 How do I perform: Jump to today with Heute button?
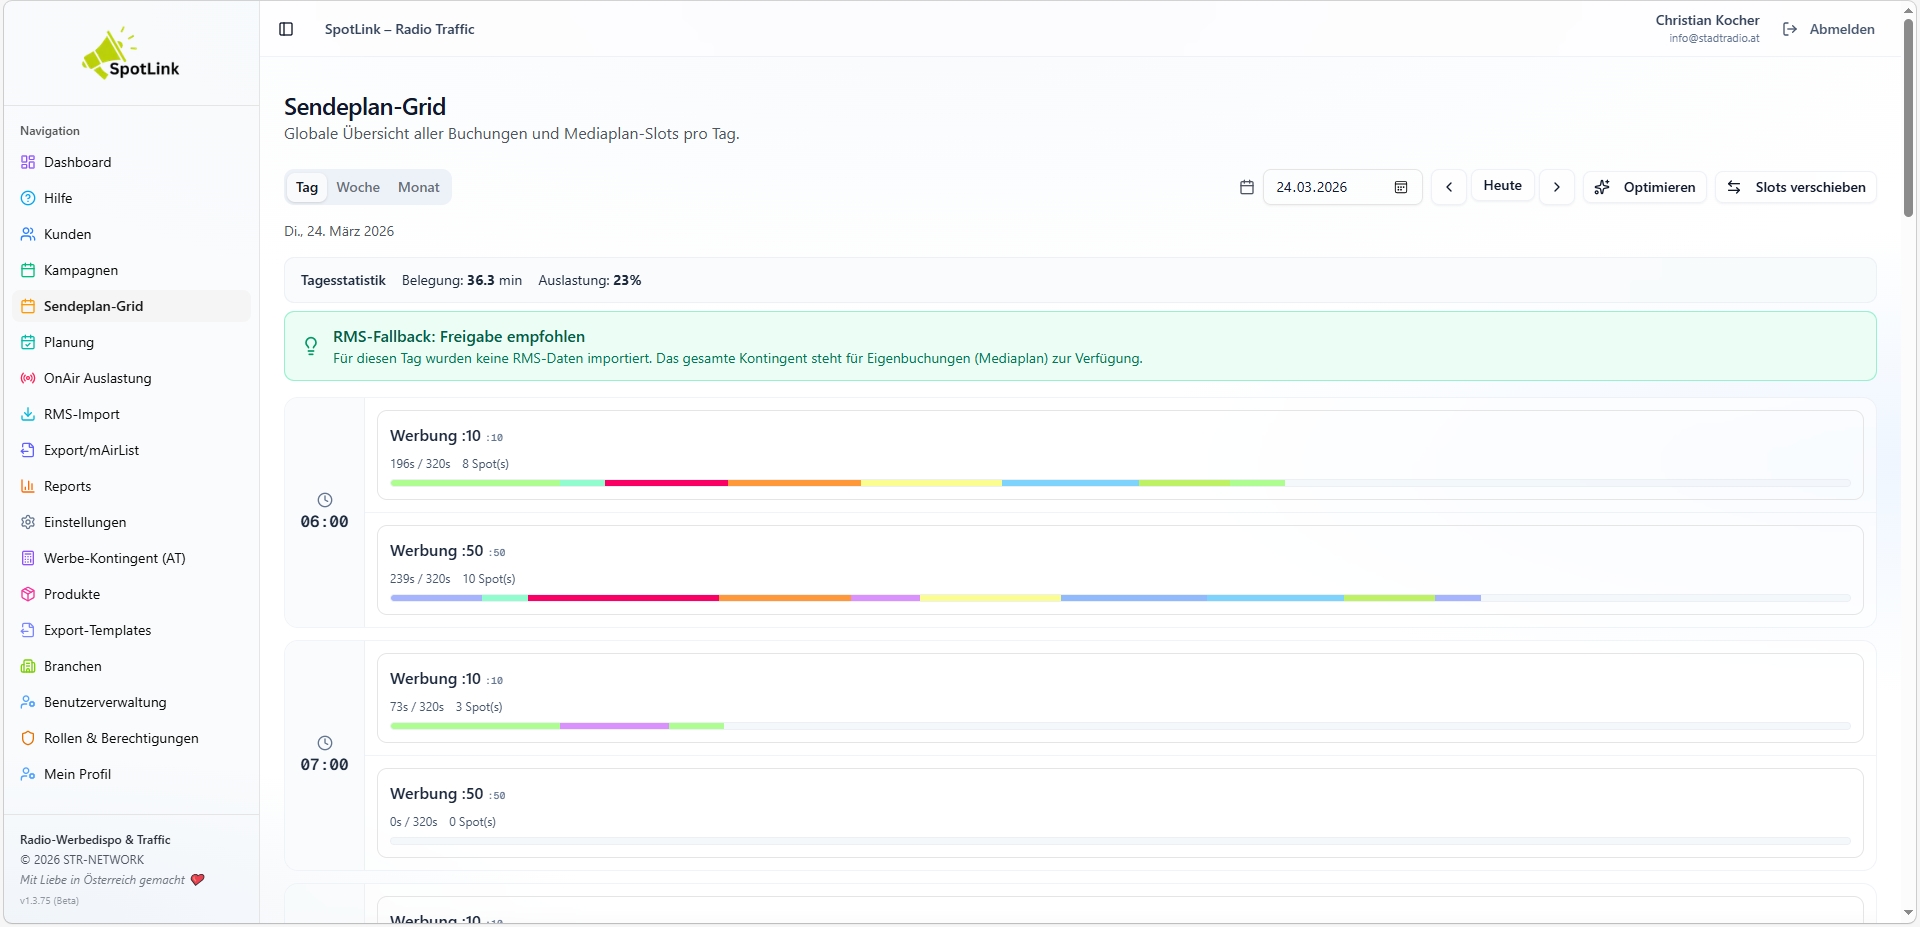click(x=1502, y=186)
